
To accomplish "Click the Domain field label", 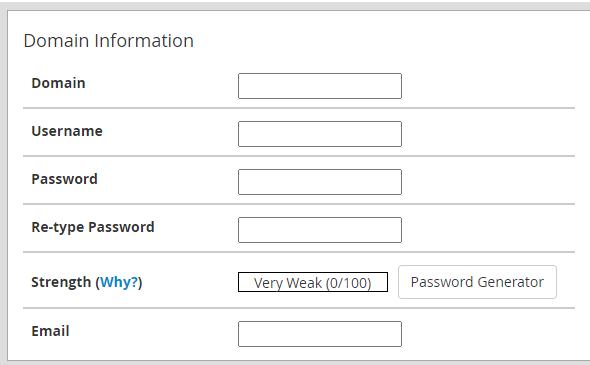I will [x=58, y=83].
